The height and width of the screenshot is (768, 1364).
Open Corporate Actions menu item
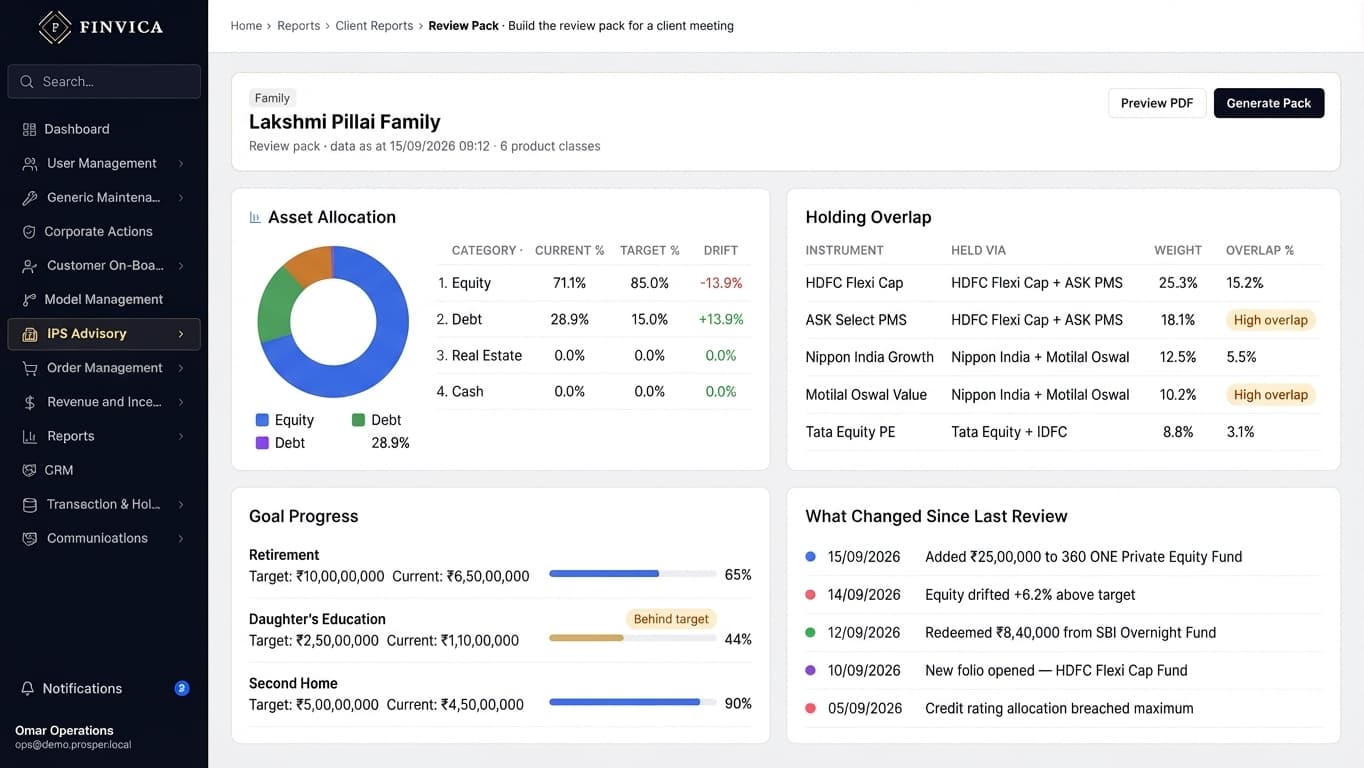[x=104, y=231]
